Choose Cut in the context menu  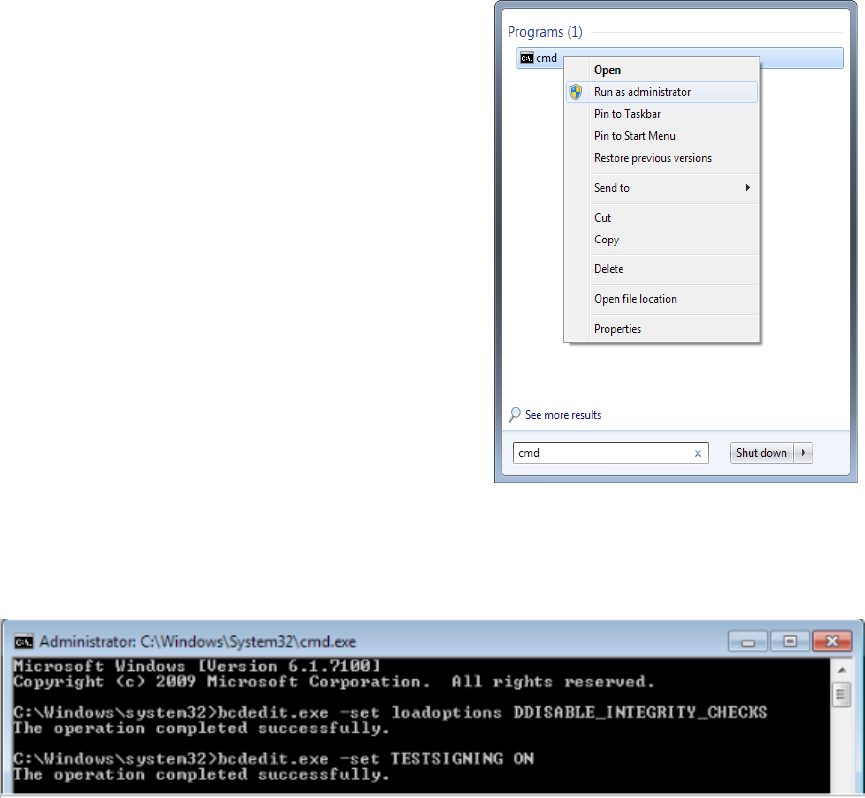tap(662, 218)
